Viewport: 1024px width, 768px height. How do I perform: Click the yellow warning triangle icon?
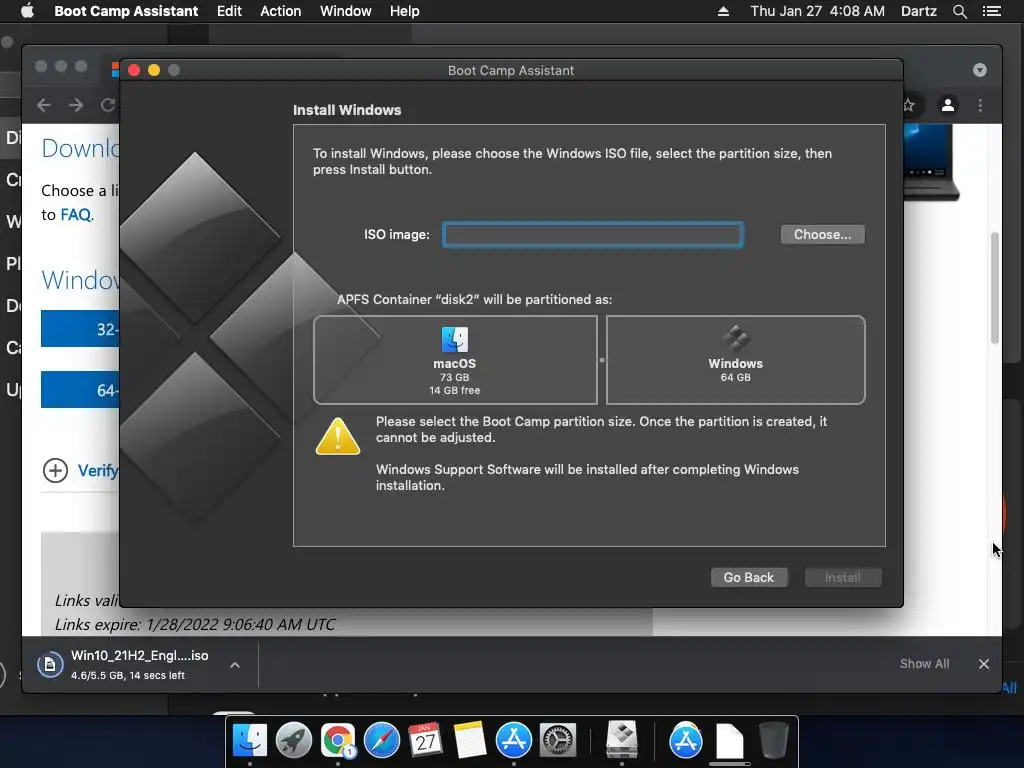[338, 436]
